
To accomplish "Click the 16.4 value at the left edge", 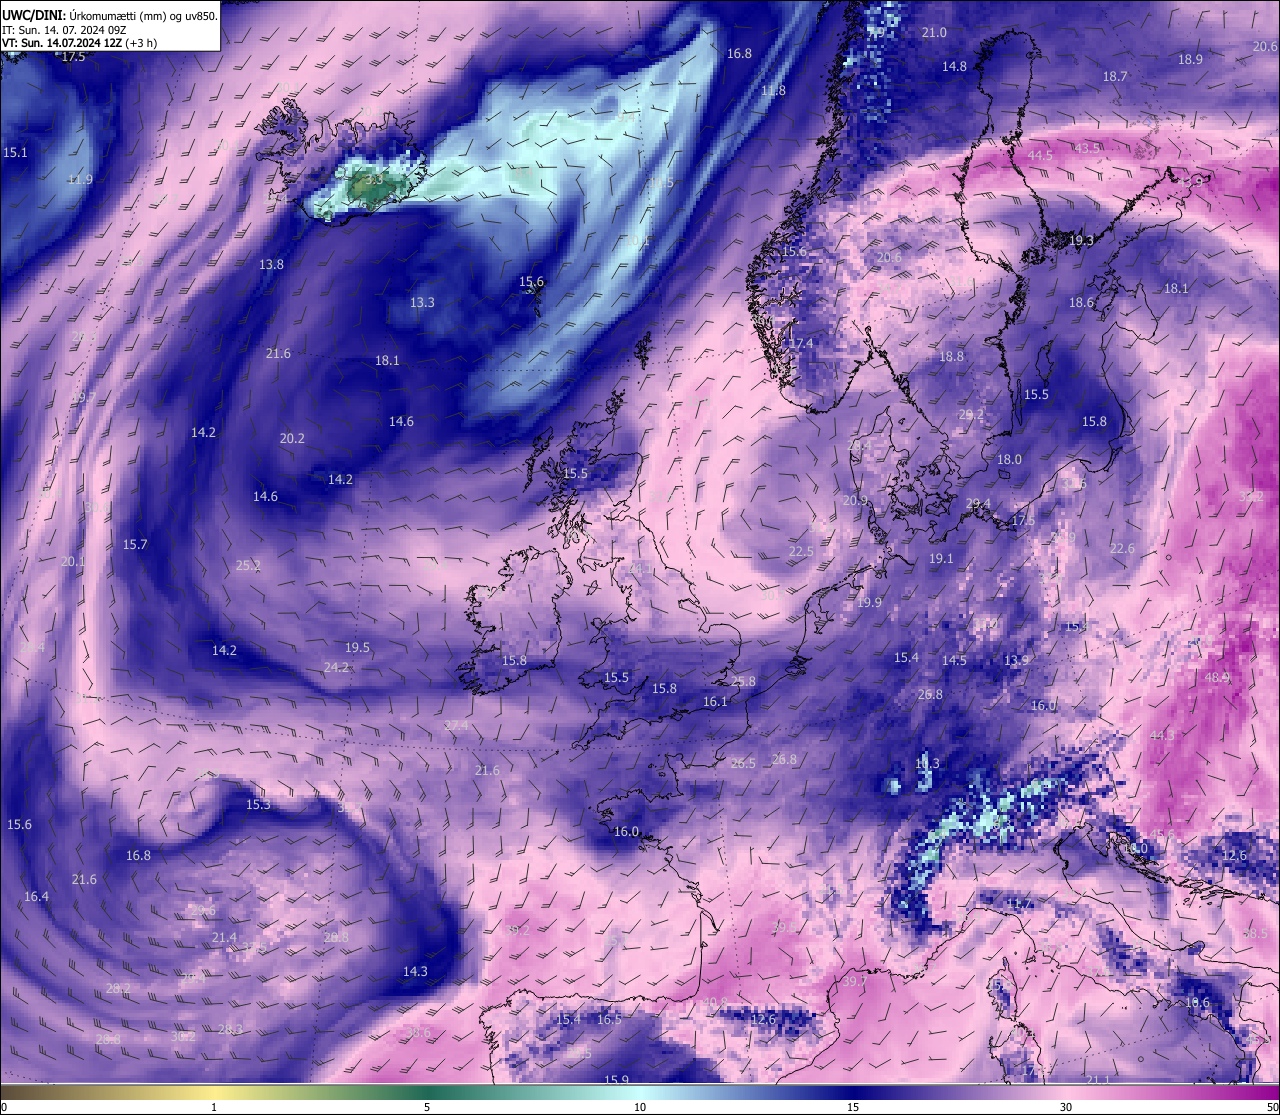I will point(36,897).
